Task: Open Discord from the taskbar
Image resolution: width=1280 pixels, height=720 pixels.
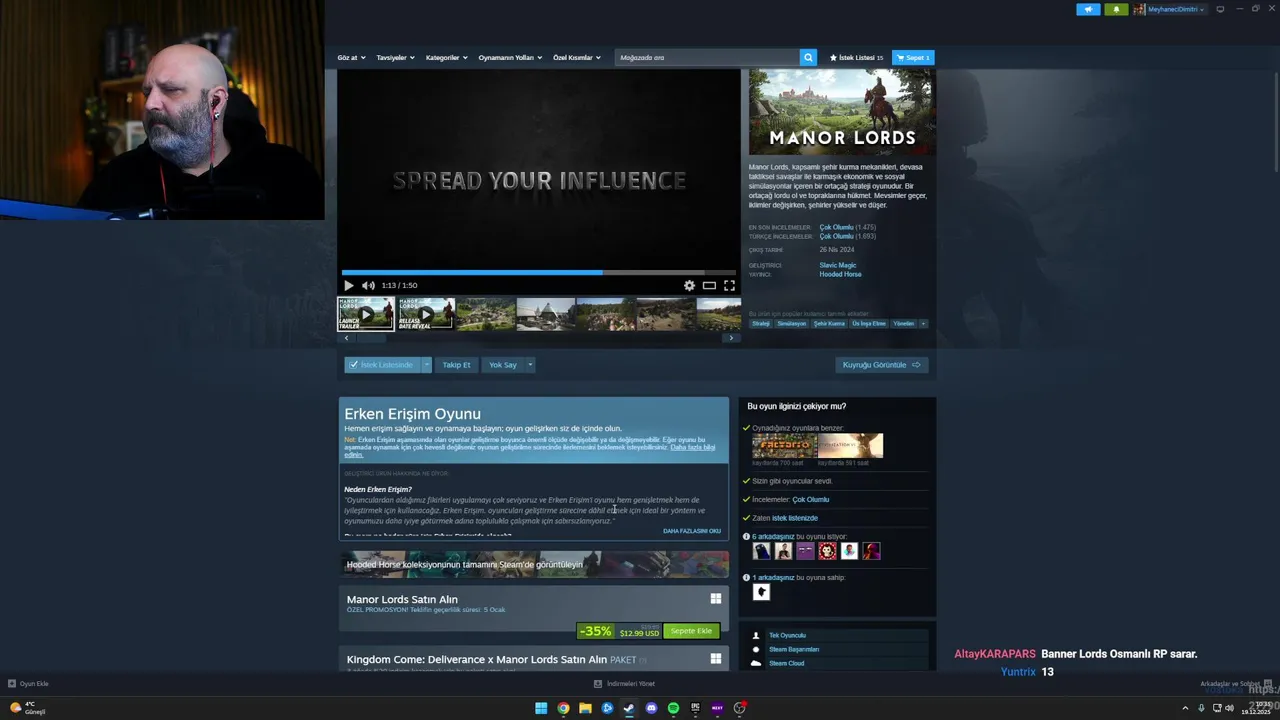Action: click(x=651, y=708)
